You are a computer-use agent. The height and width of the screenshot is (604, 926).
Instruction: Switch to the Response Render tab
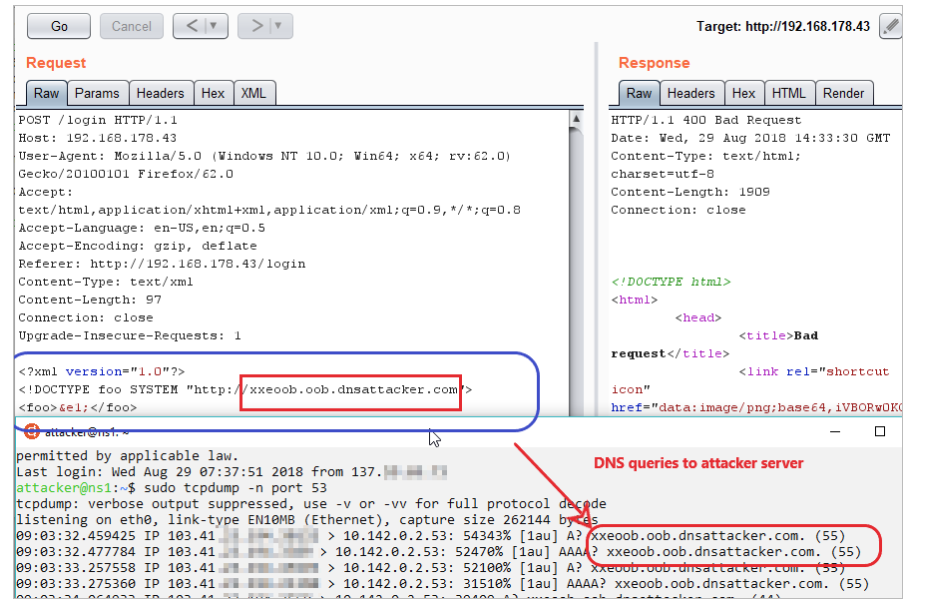843,93
